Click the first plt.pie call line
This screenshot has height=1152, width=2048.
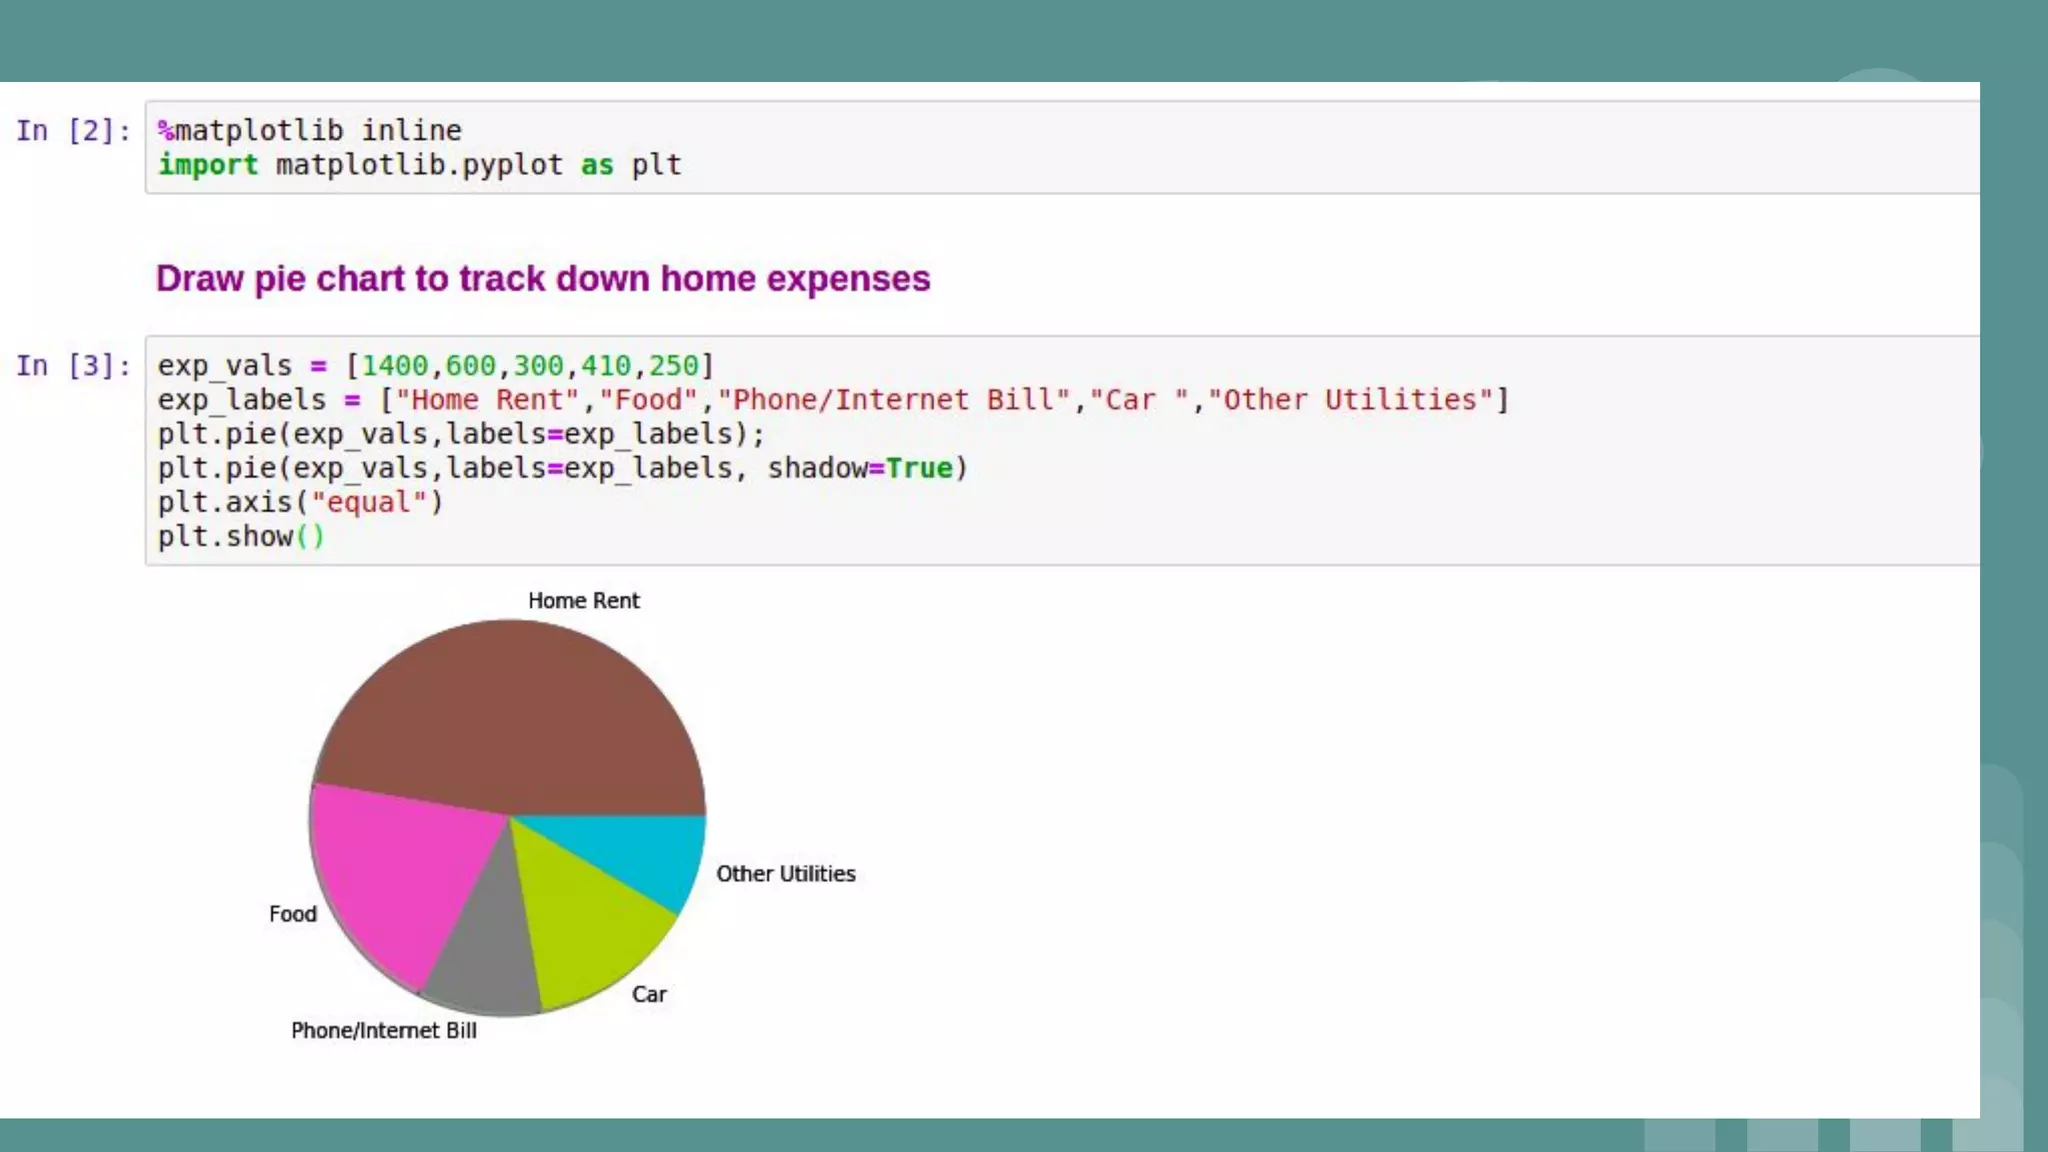[460, 434]
